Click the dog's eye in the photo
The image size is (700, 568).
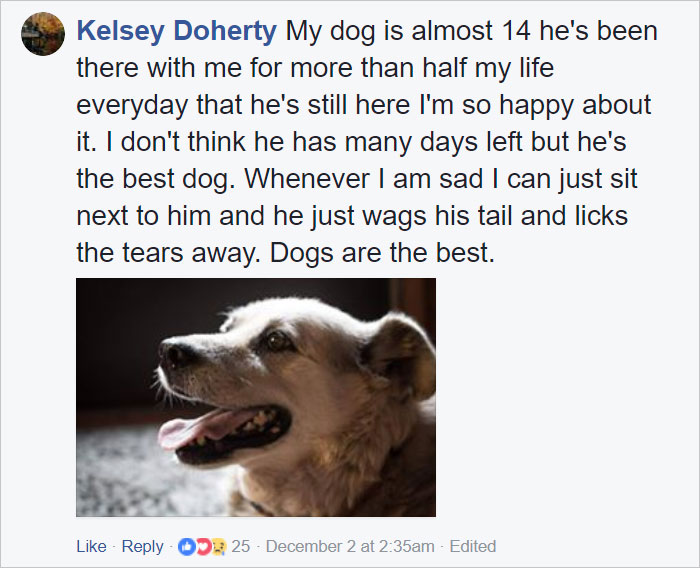point(275,341)
